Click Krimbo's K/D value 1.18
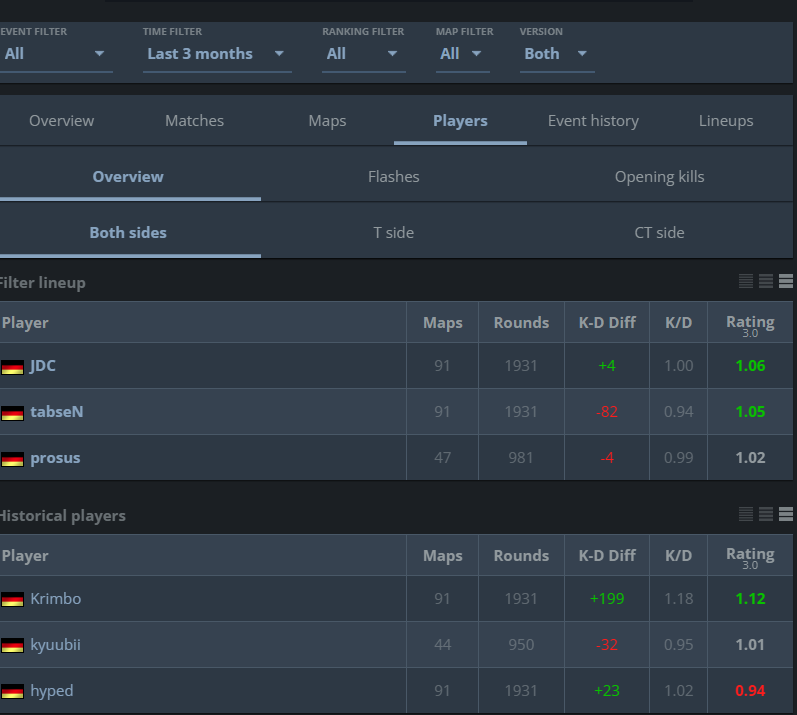The height and width of the screenshot is (715, 797). pyautogui.click(x=679, y=599)
